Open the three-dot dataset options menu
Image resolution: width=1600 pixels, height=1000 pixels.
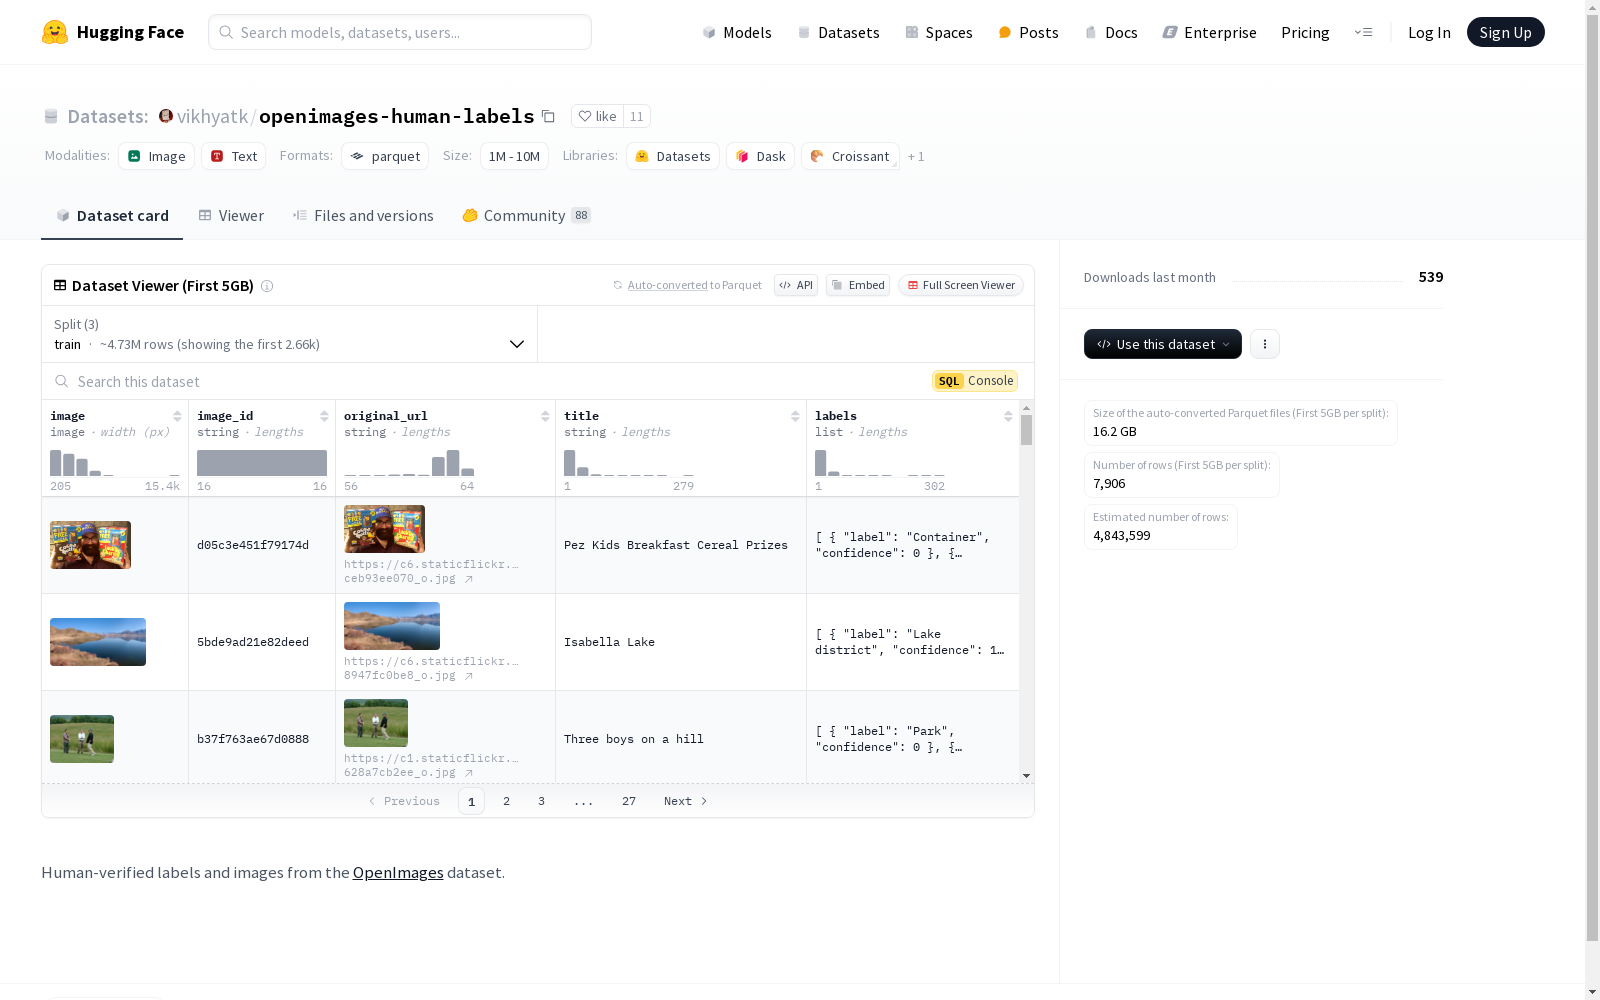(1265, 344)
